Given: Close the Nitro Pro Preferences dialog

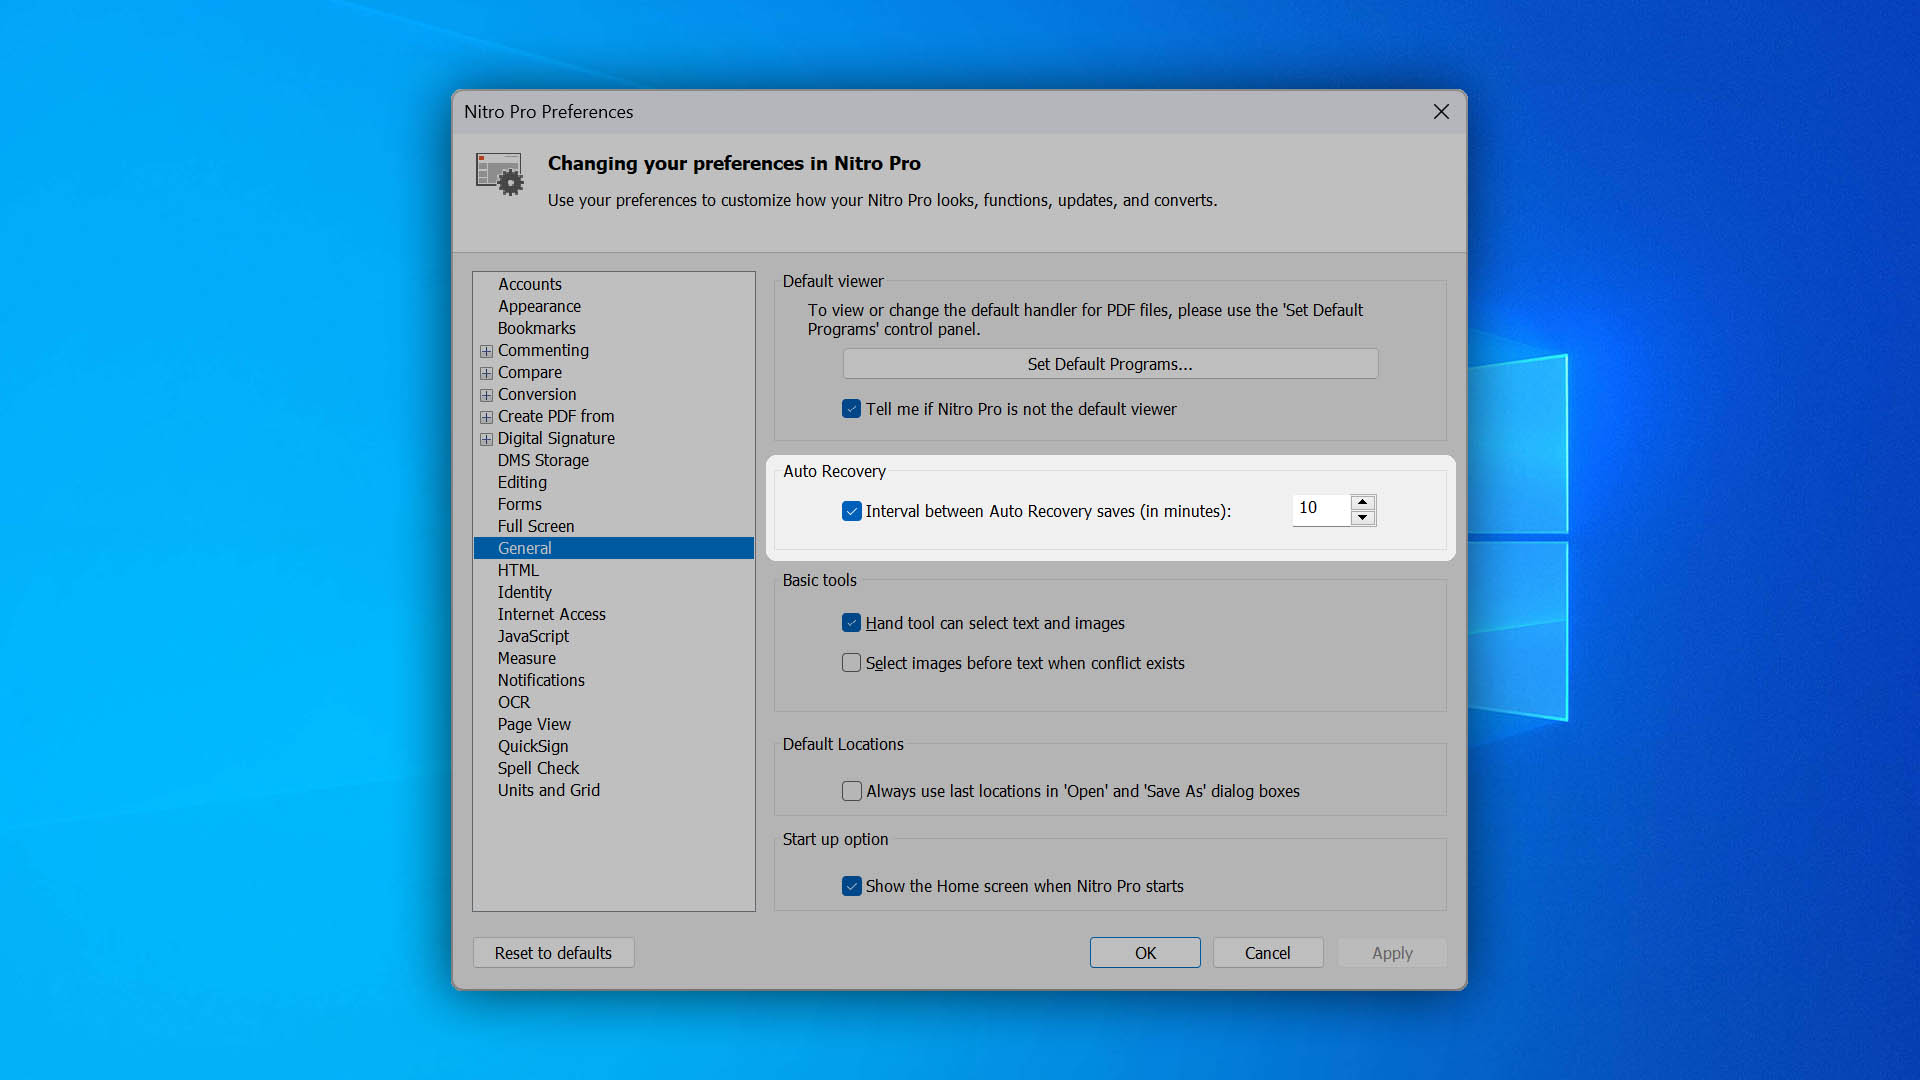Looking at the screenshot, I should coord(1441,112).
